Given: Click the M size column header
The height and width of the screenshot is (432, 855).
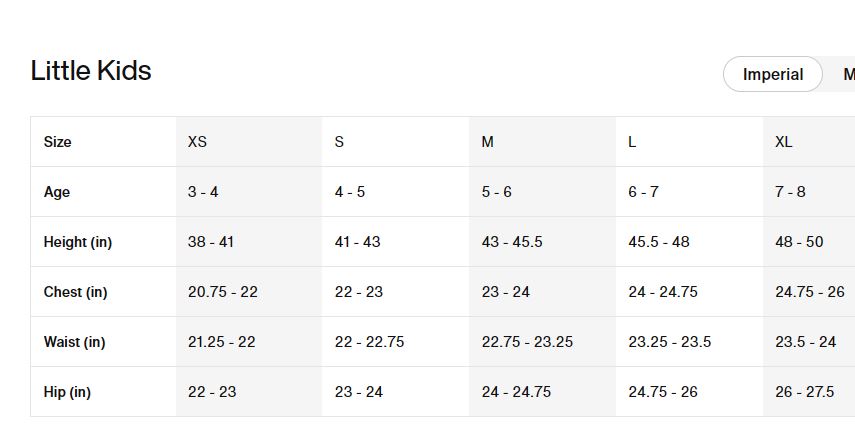Looking at the screenshot, I should (x=487, y=142).
